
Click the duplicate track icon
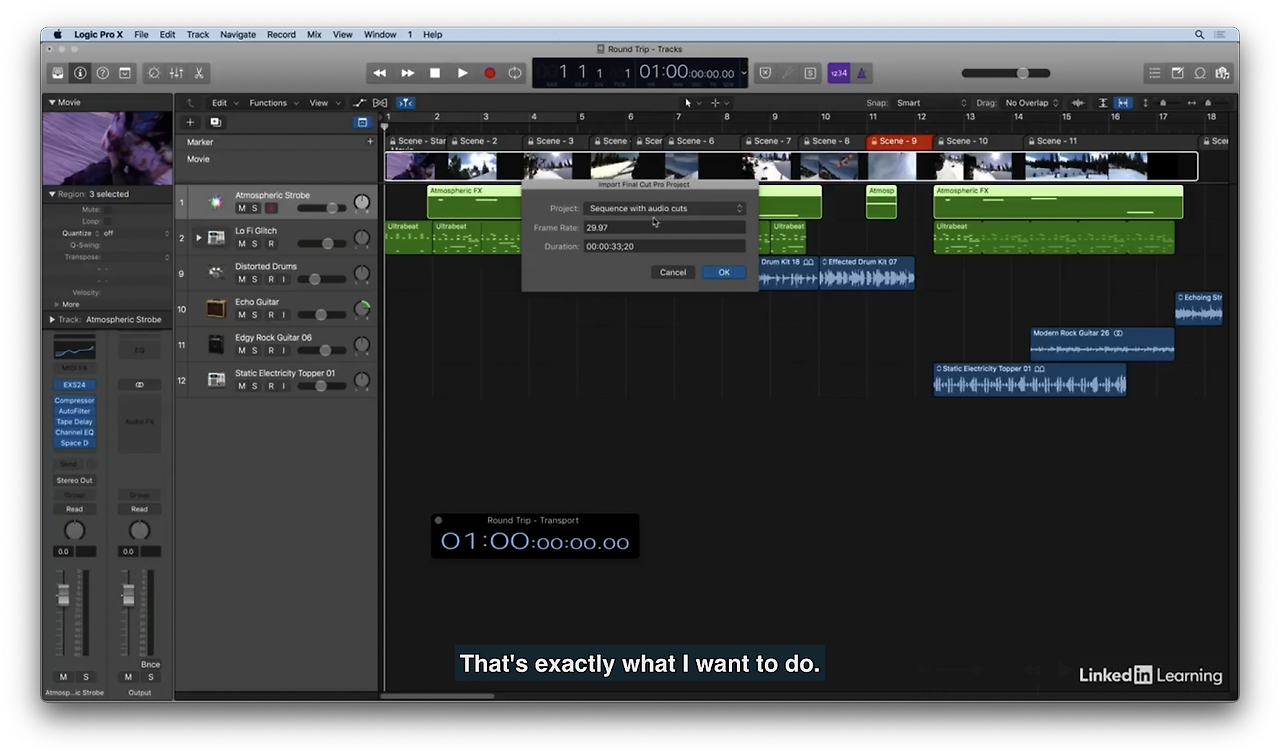[x=215, y=122]
